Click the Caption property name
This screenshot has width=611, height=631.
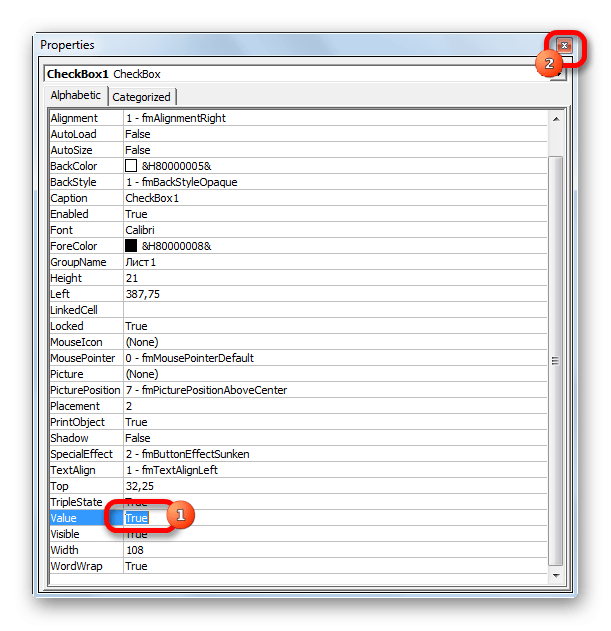68,198
